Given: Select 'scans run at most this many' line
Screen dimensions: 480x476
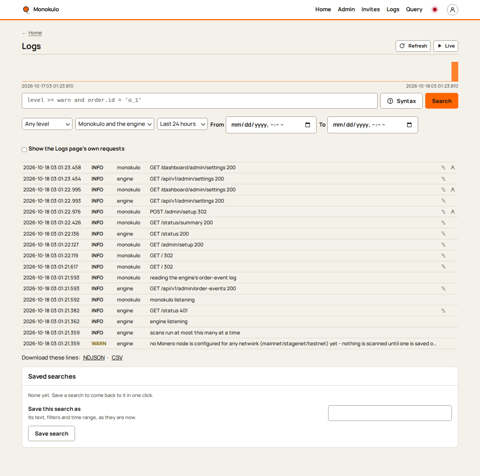Looking at the screenshot, I should [x=239, y=333].
